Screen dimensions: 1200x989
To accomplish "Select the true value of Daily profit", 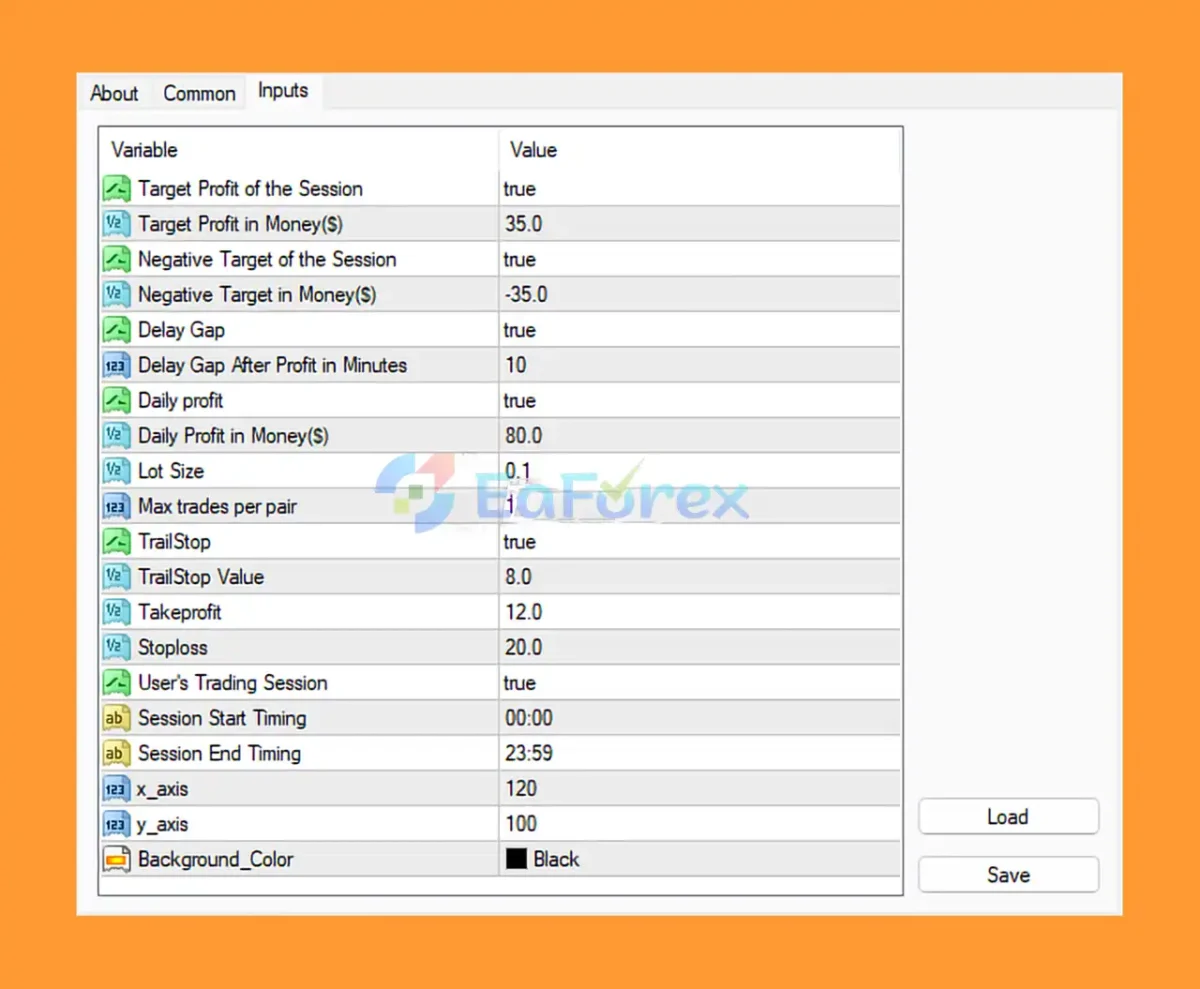I will [x=520, y=401].
